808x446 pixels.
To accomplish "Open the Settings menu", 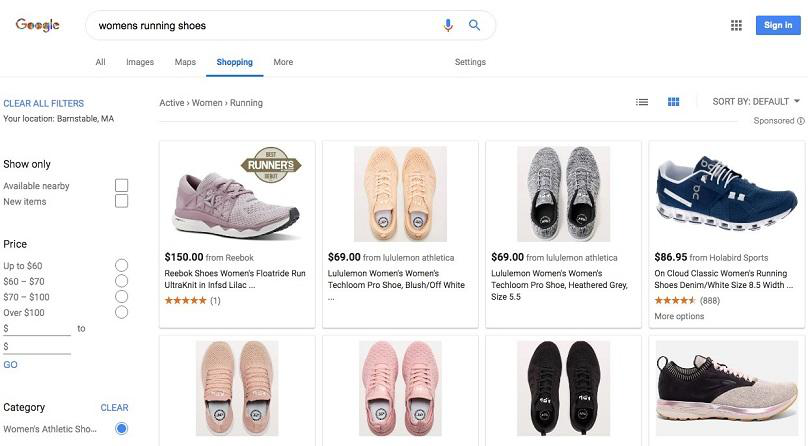I will tap(470, 62).
